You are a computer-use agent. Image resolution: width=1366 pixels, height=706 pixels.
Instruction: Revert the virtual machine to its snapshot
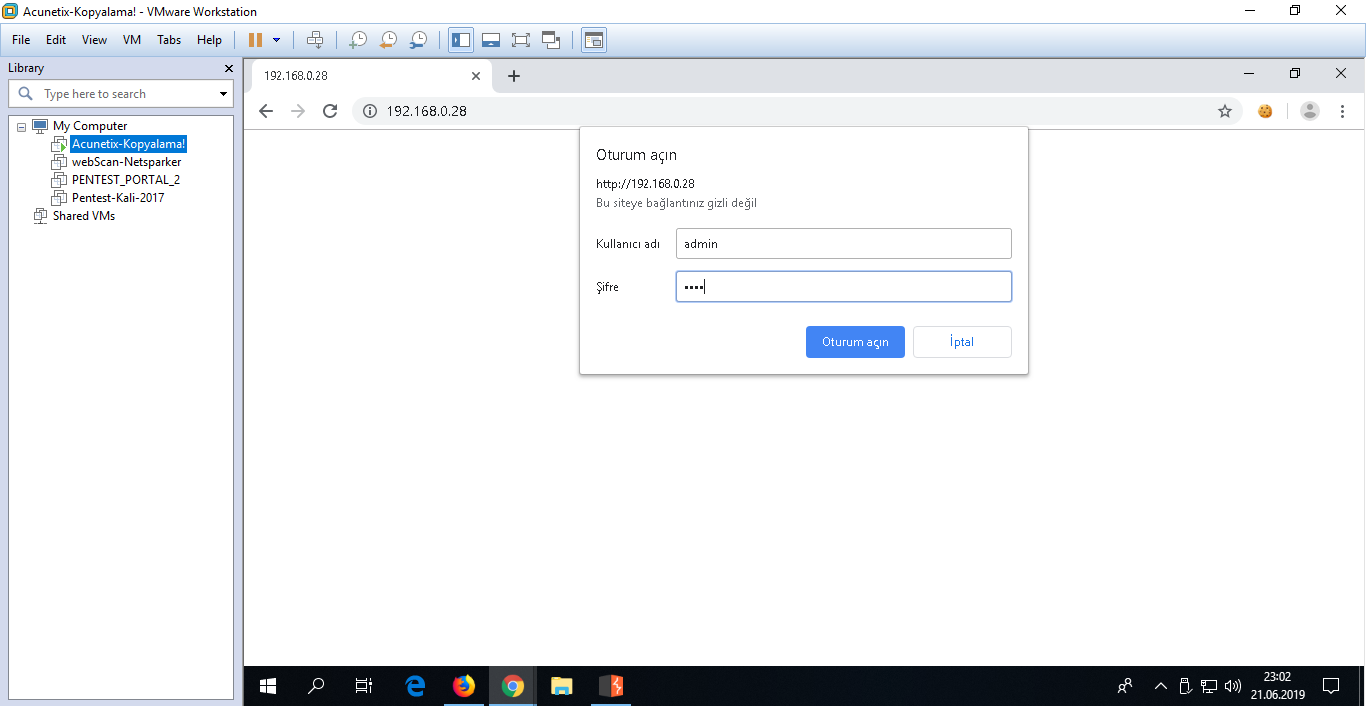[x=388, y=40]
